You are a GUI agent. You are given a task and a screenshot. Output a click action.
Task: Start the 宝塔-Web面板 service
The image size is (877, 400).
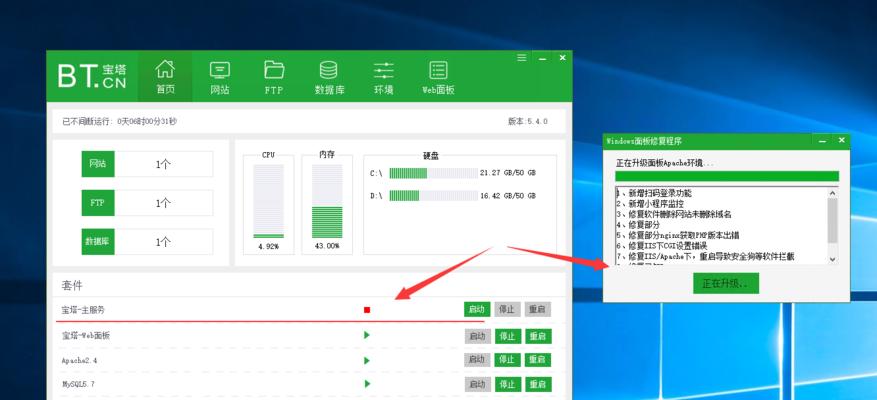coord(477,336)
